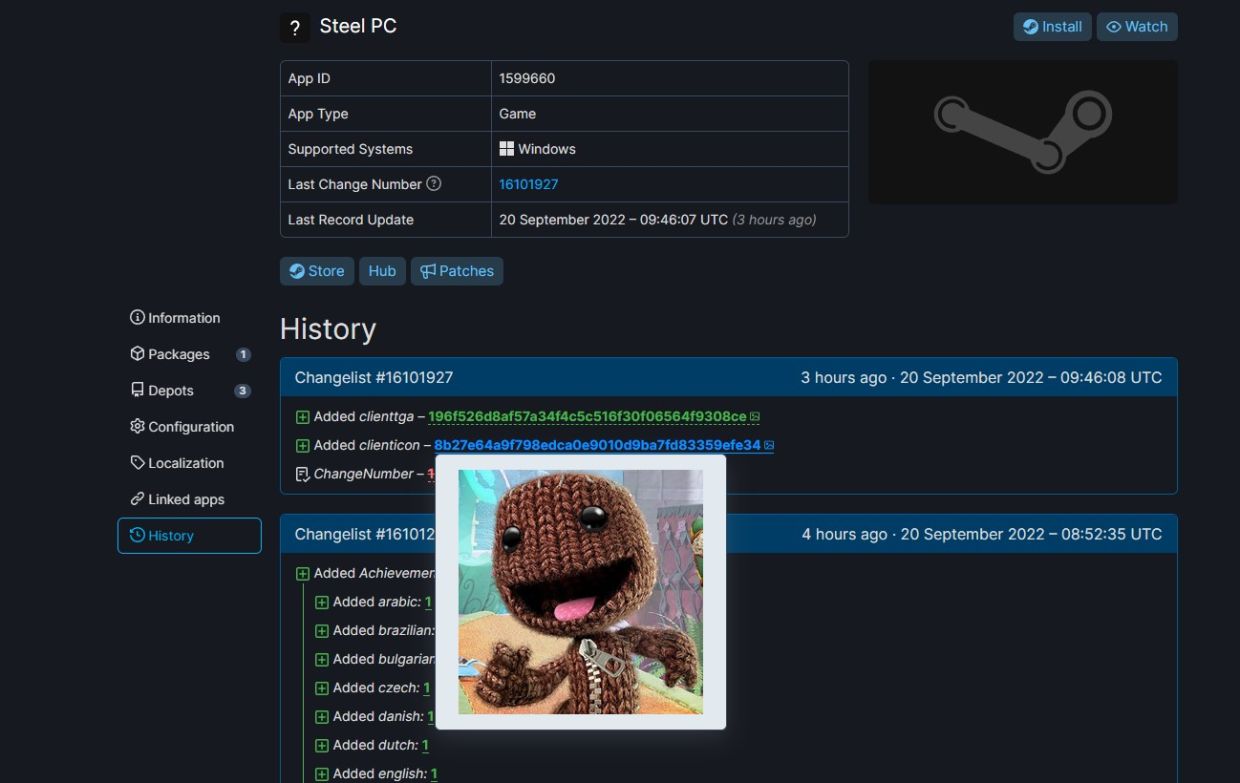The height and width of the screenshot is (783, 1240).
Task: Click the help icon beside Last Change Number
Action: tap(433, 184)
